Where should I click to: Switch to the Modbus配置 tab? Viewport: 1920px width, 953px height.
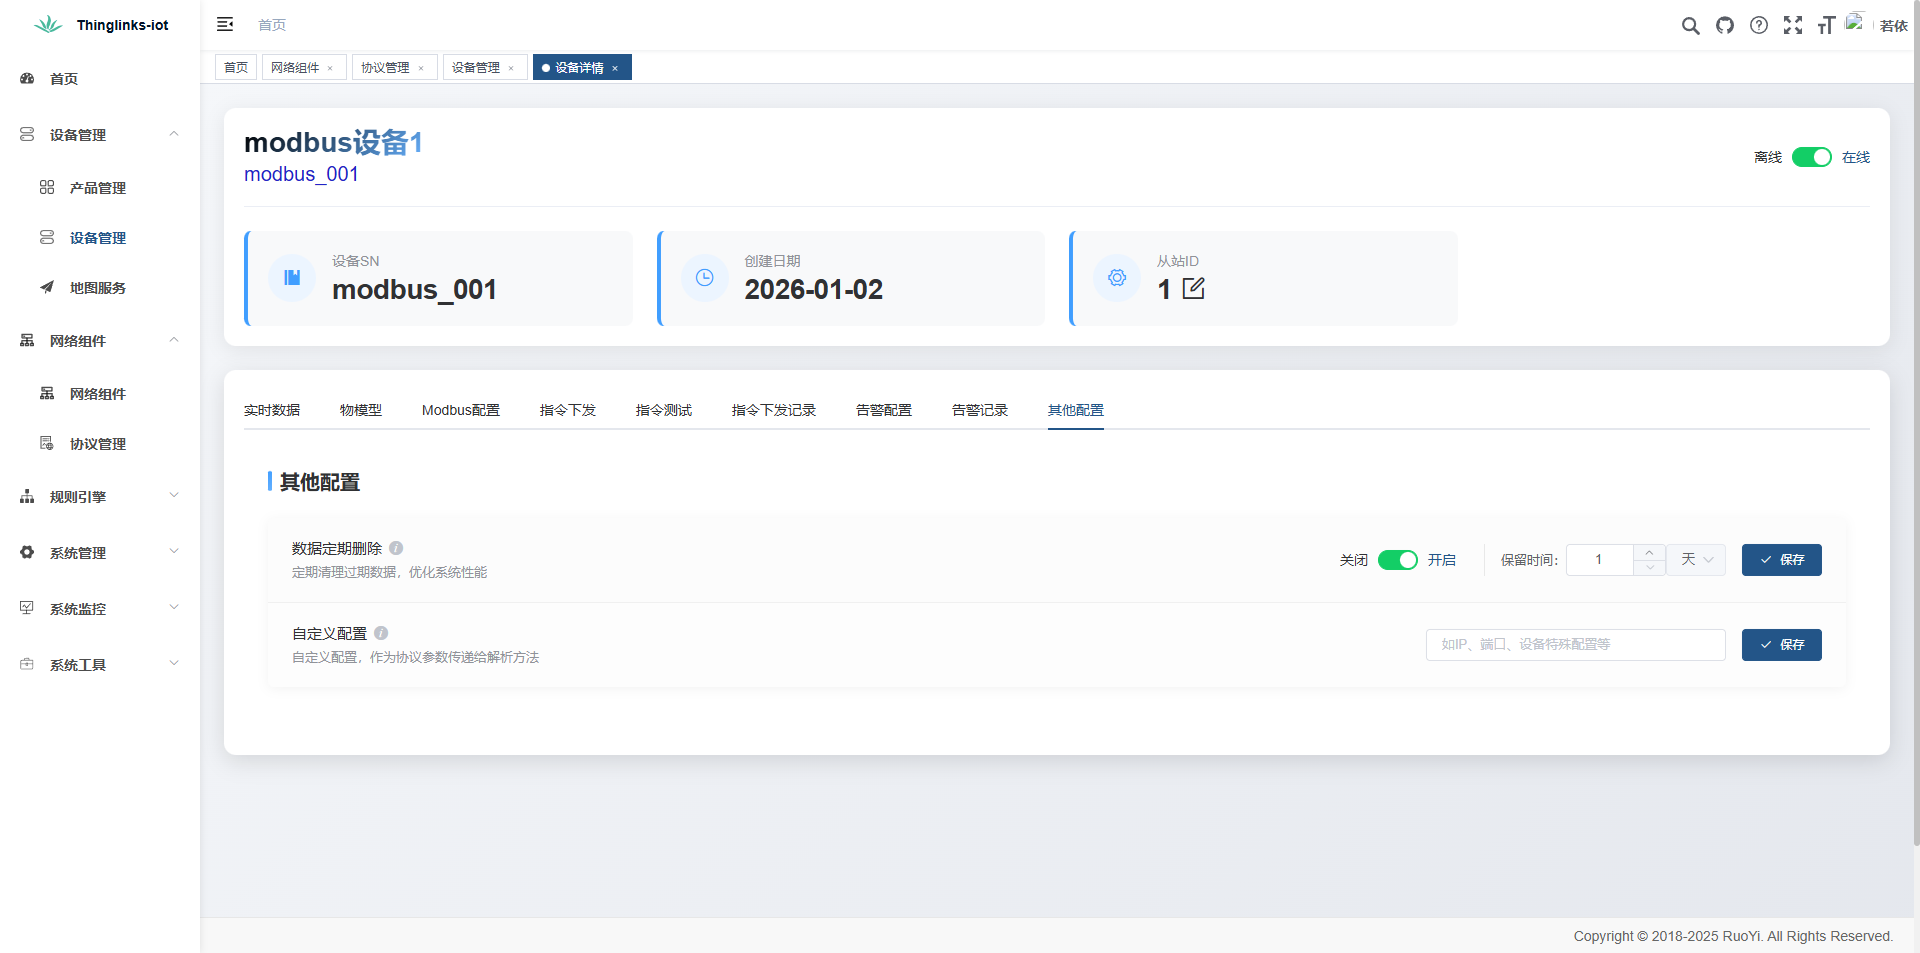click(460, 410)
